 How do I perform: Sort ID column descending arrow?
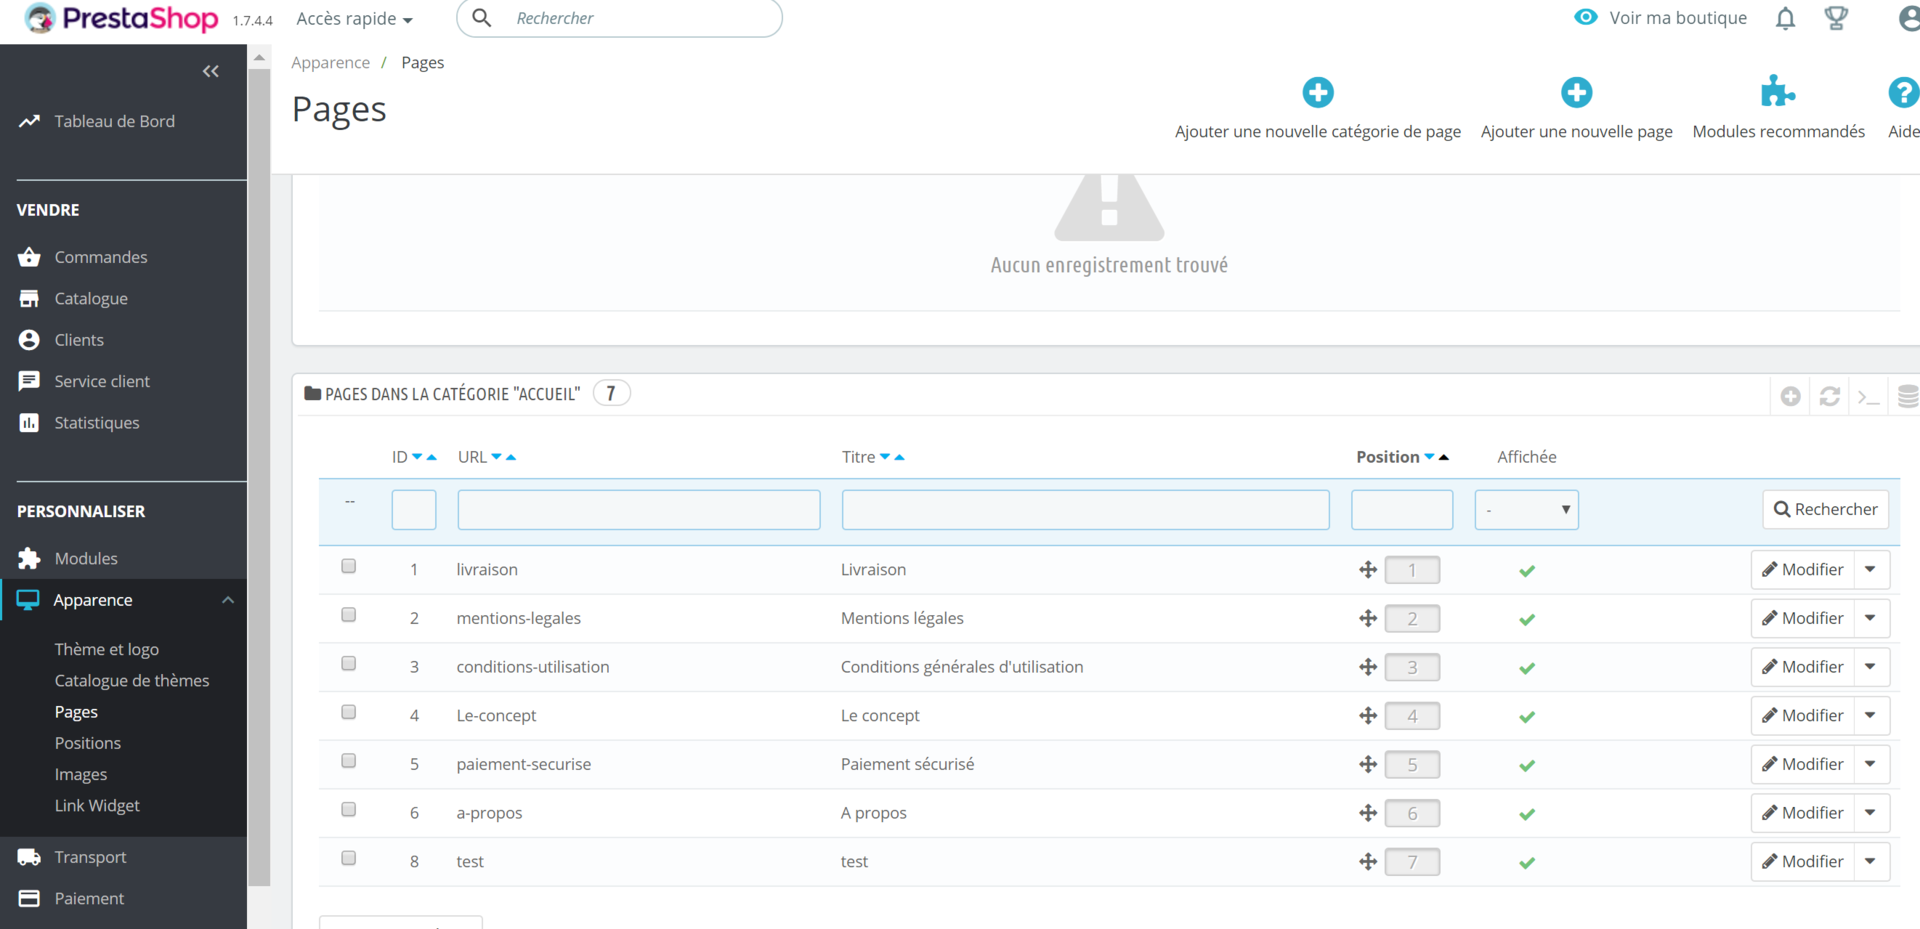(x=417, y=457)
